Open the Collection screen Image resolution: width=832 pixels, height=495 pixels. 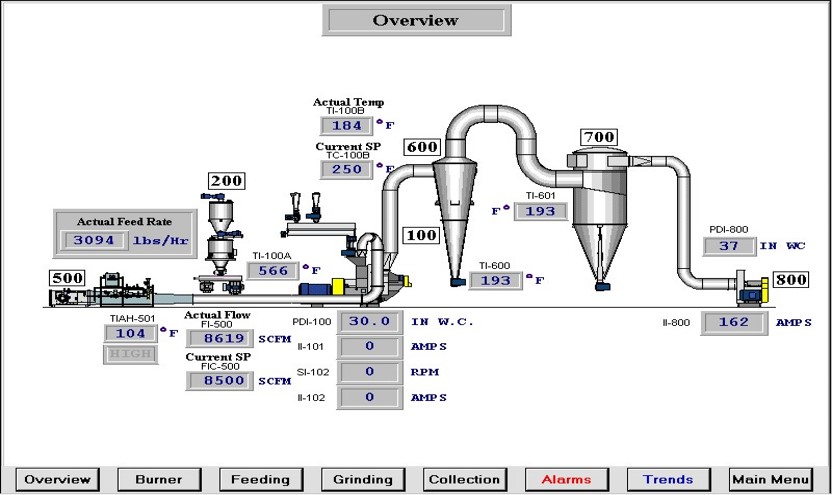[464, 479]
